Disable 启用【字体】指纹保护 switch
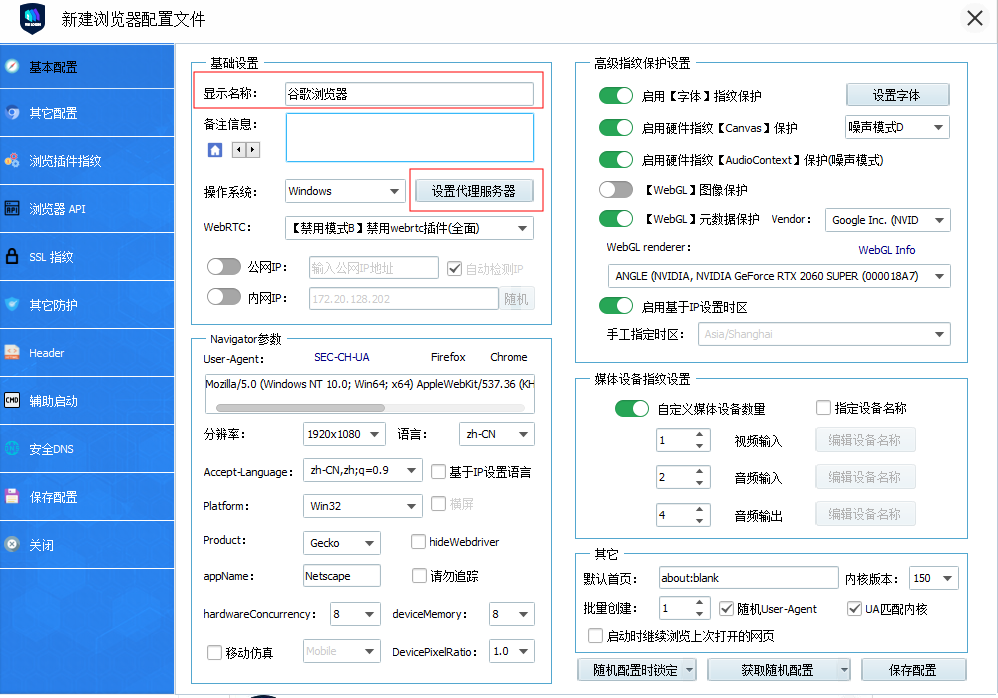998x698 pixels. (x=615, y=95)
